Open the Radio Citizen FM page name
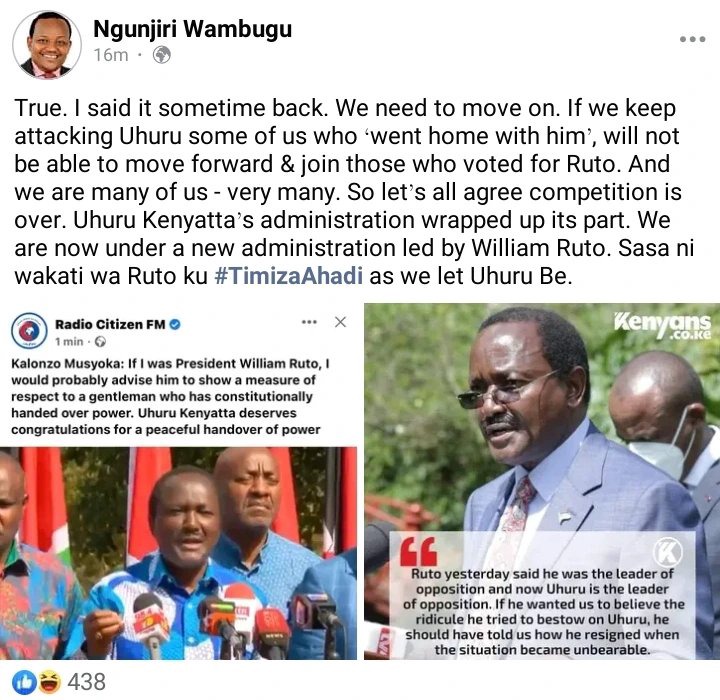This screenshot has width=720, height=700. tap(110, 324)
